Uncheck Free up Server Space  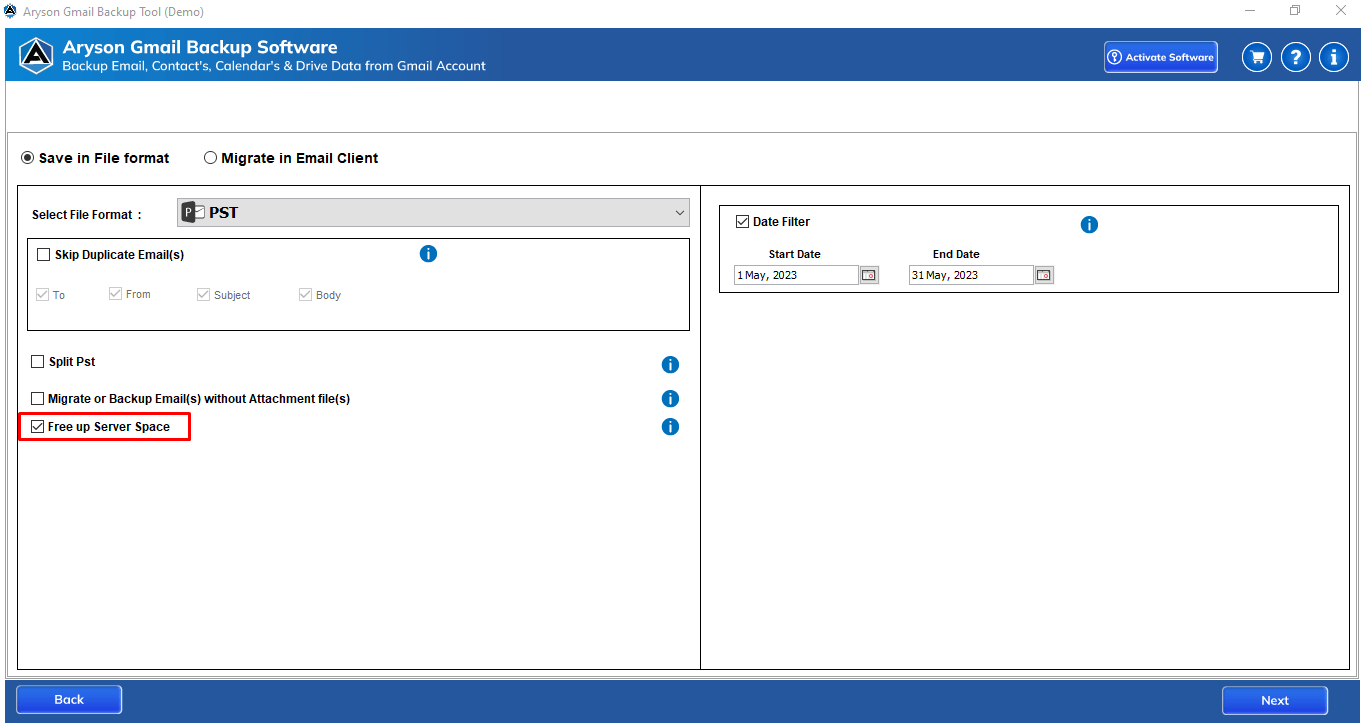coord(38,427)
